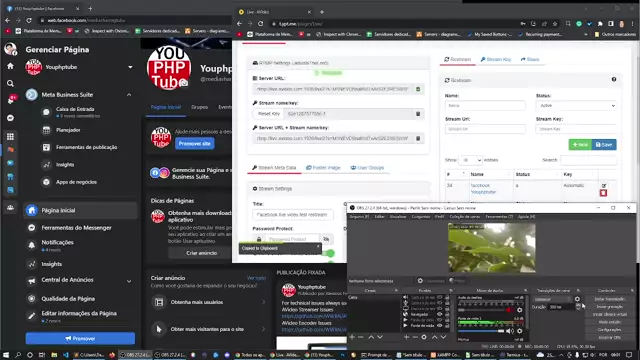Screen dimensions: 640x360
Task: Move scene down in OBS Cenas panel
Action: pos(380,337)
